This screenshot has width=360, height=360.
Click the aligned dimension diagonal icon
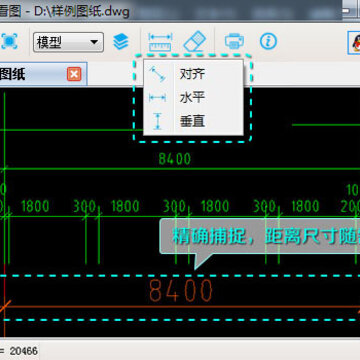(157, 74)
